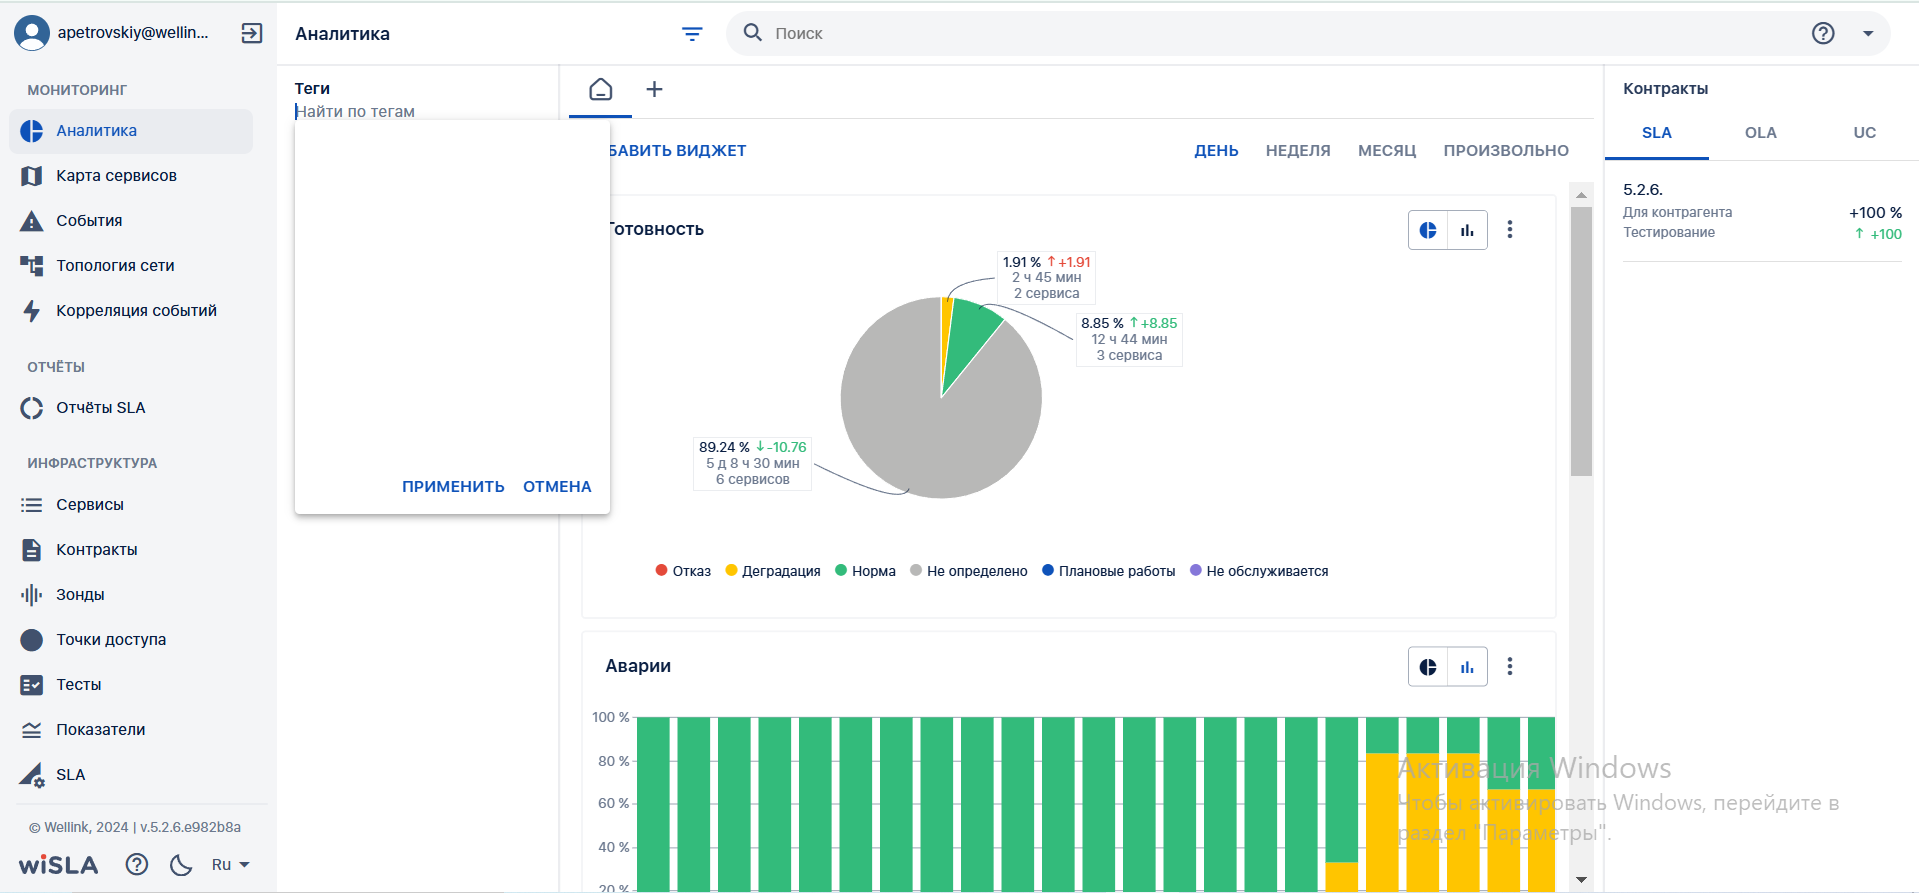The width and height of the screenshot is (1919, 893).
Task: Open Аварии widget three-dot menu
Action: click(x=1510, y=667)
